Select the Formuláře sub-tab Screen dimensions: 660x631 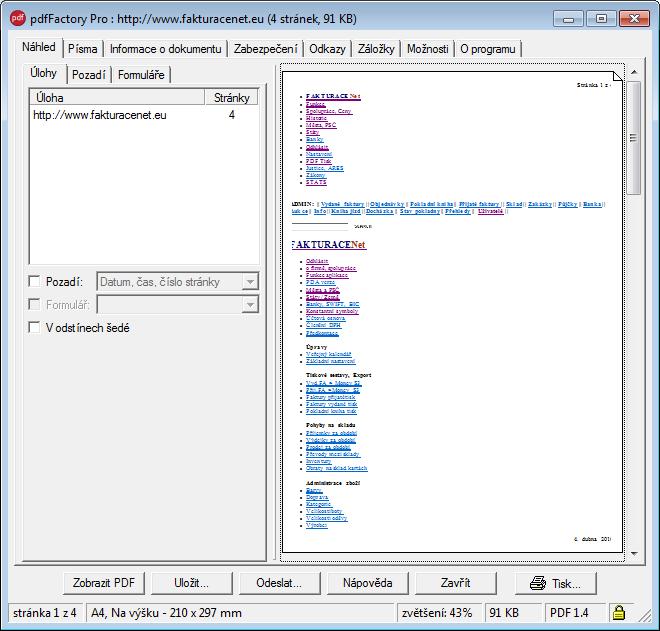[x=141, y=75]
